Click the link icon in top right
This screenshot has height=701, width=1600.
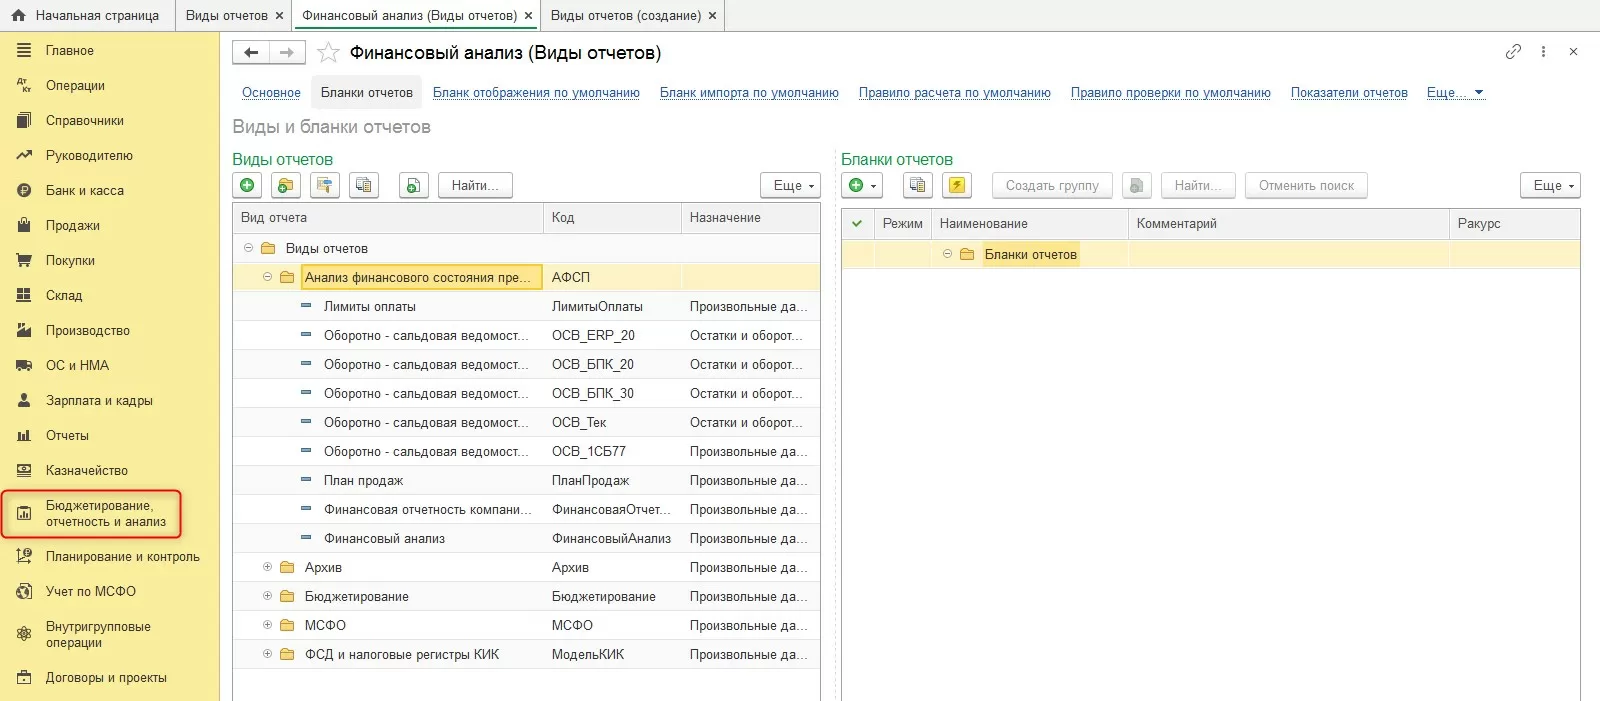[x=1513, y=52]
